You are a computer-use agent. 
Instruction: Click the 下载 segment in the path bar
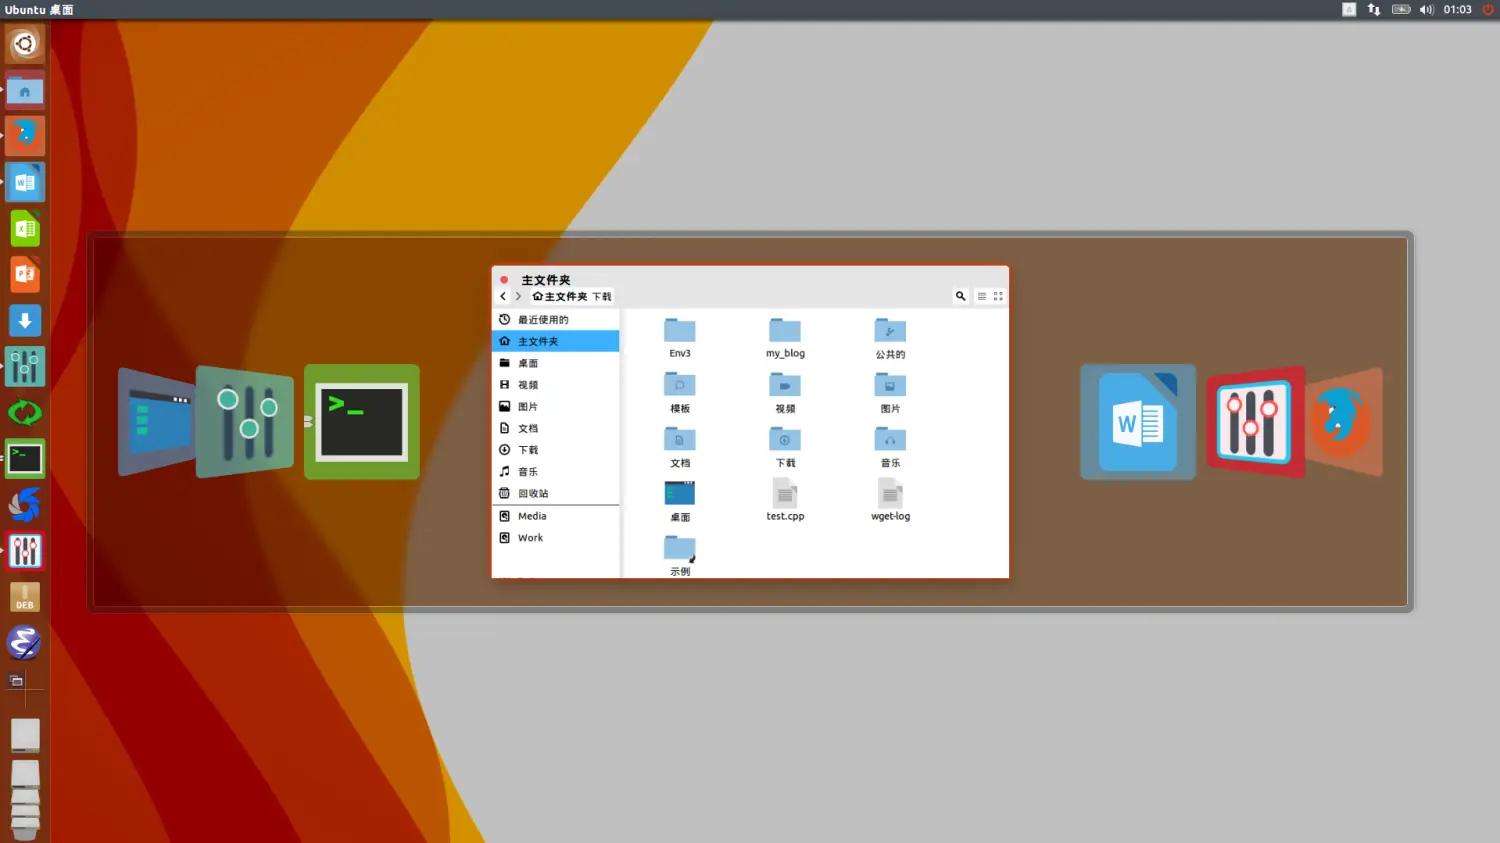601,297
